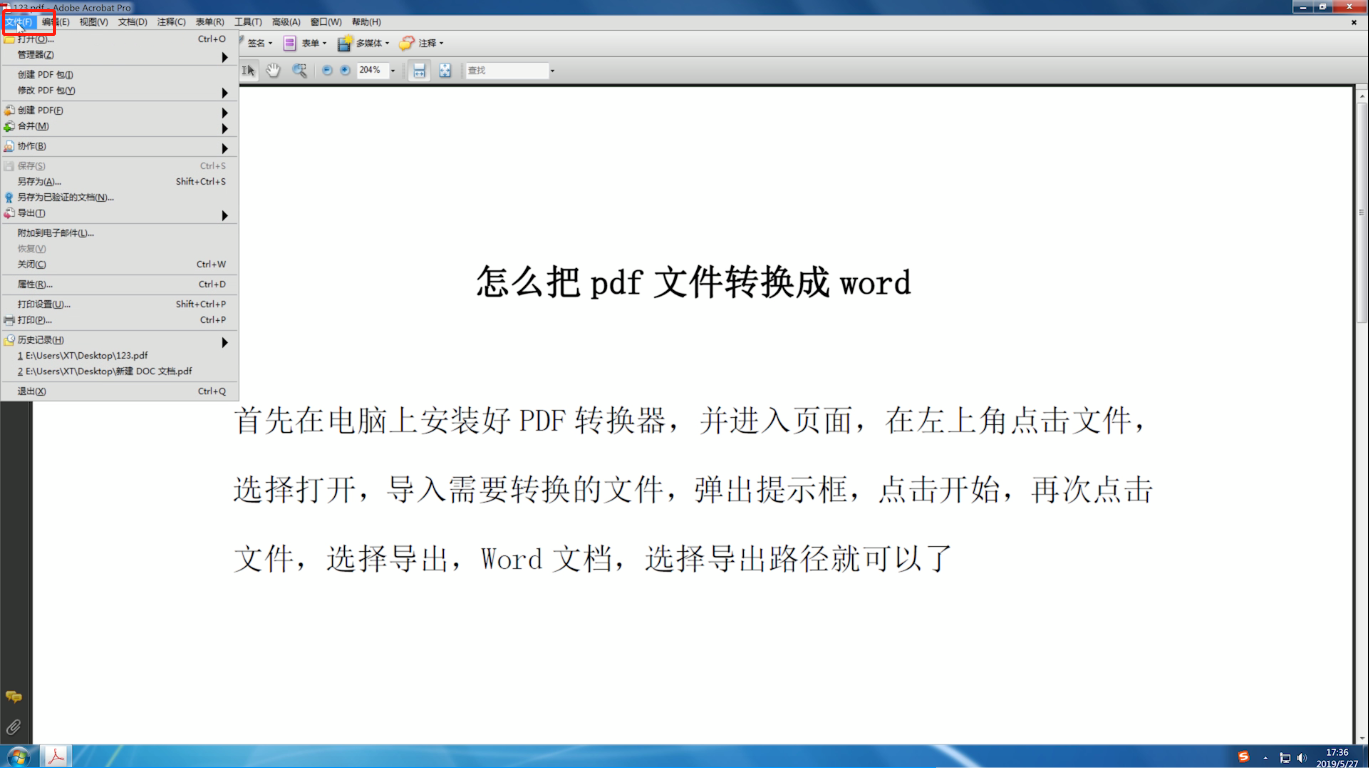Choose 打印(P)... print menu entry
This screenshot has width=1369, height=768.
[119, 320]
